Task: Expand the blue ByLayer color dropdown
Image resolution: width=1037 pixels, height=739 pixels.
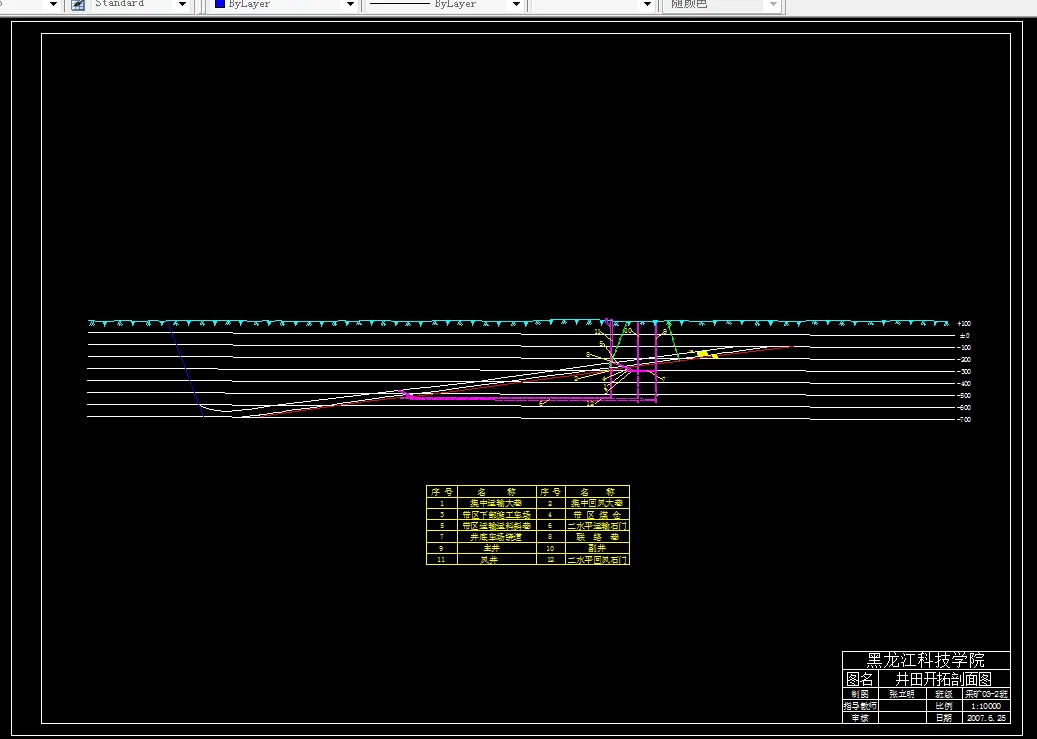Action: tap(351, 5)
